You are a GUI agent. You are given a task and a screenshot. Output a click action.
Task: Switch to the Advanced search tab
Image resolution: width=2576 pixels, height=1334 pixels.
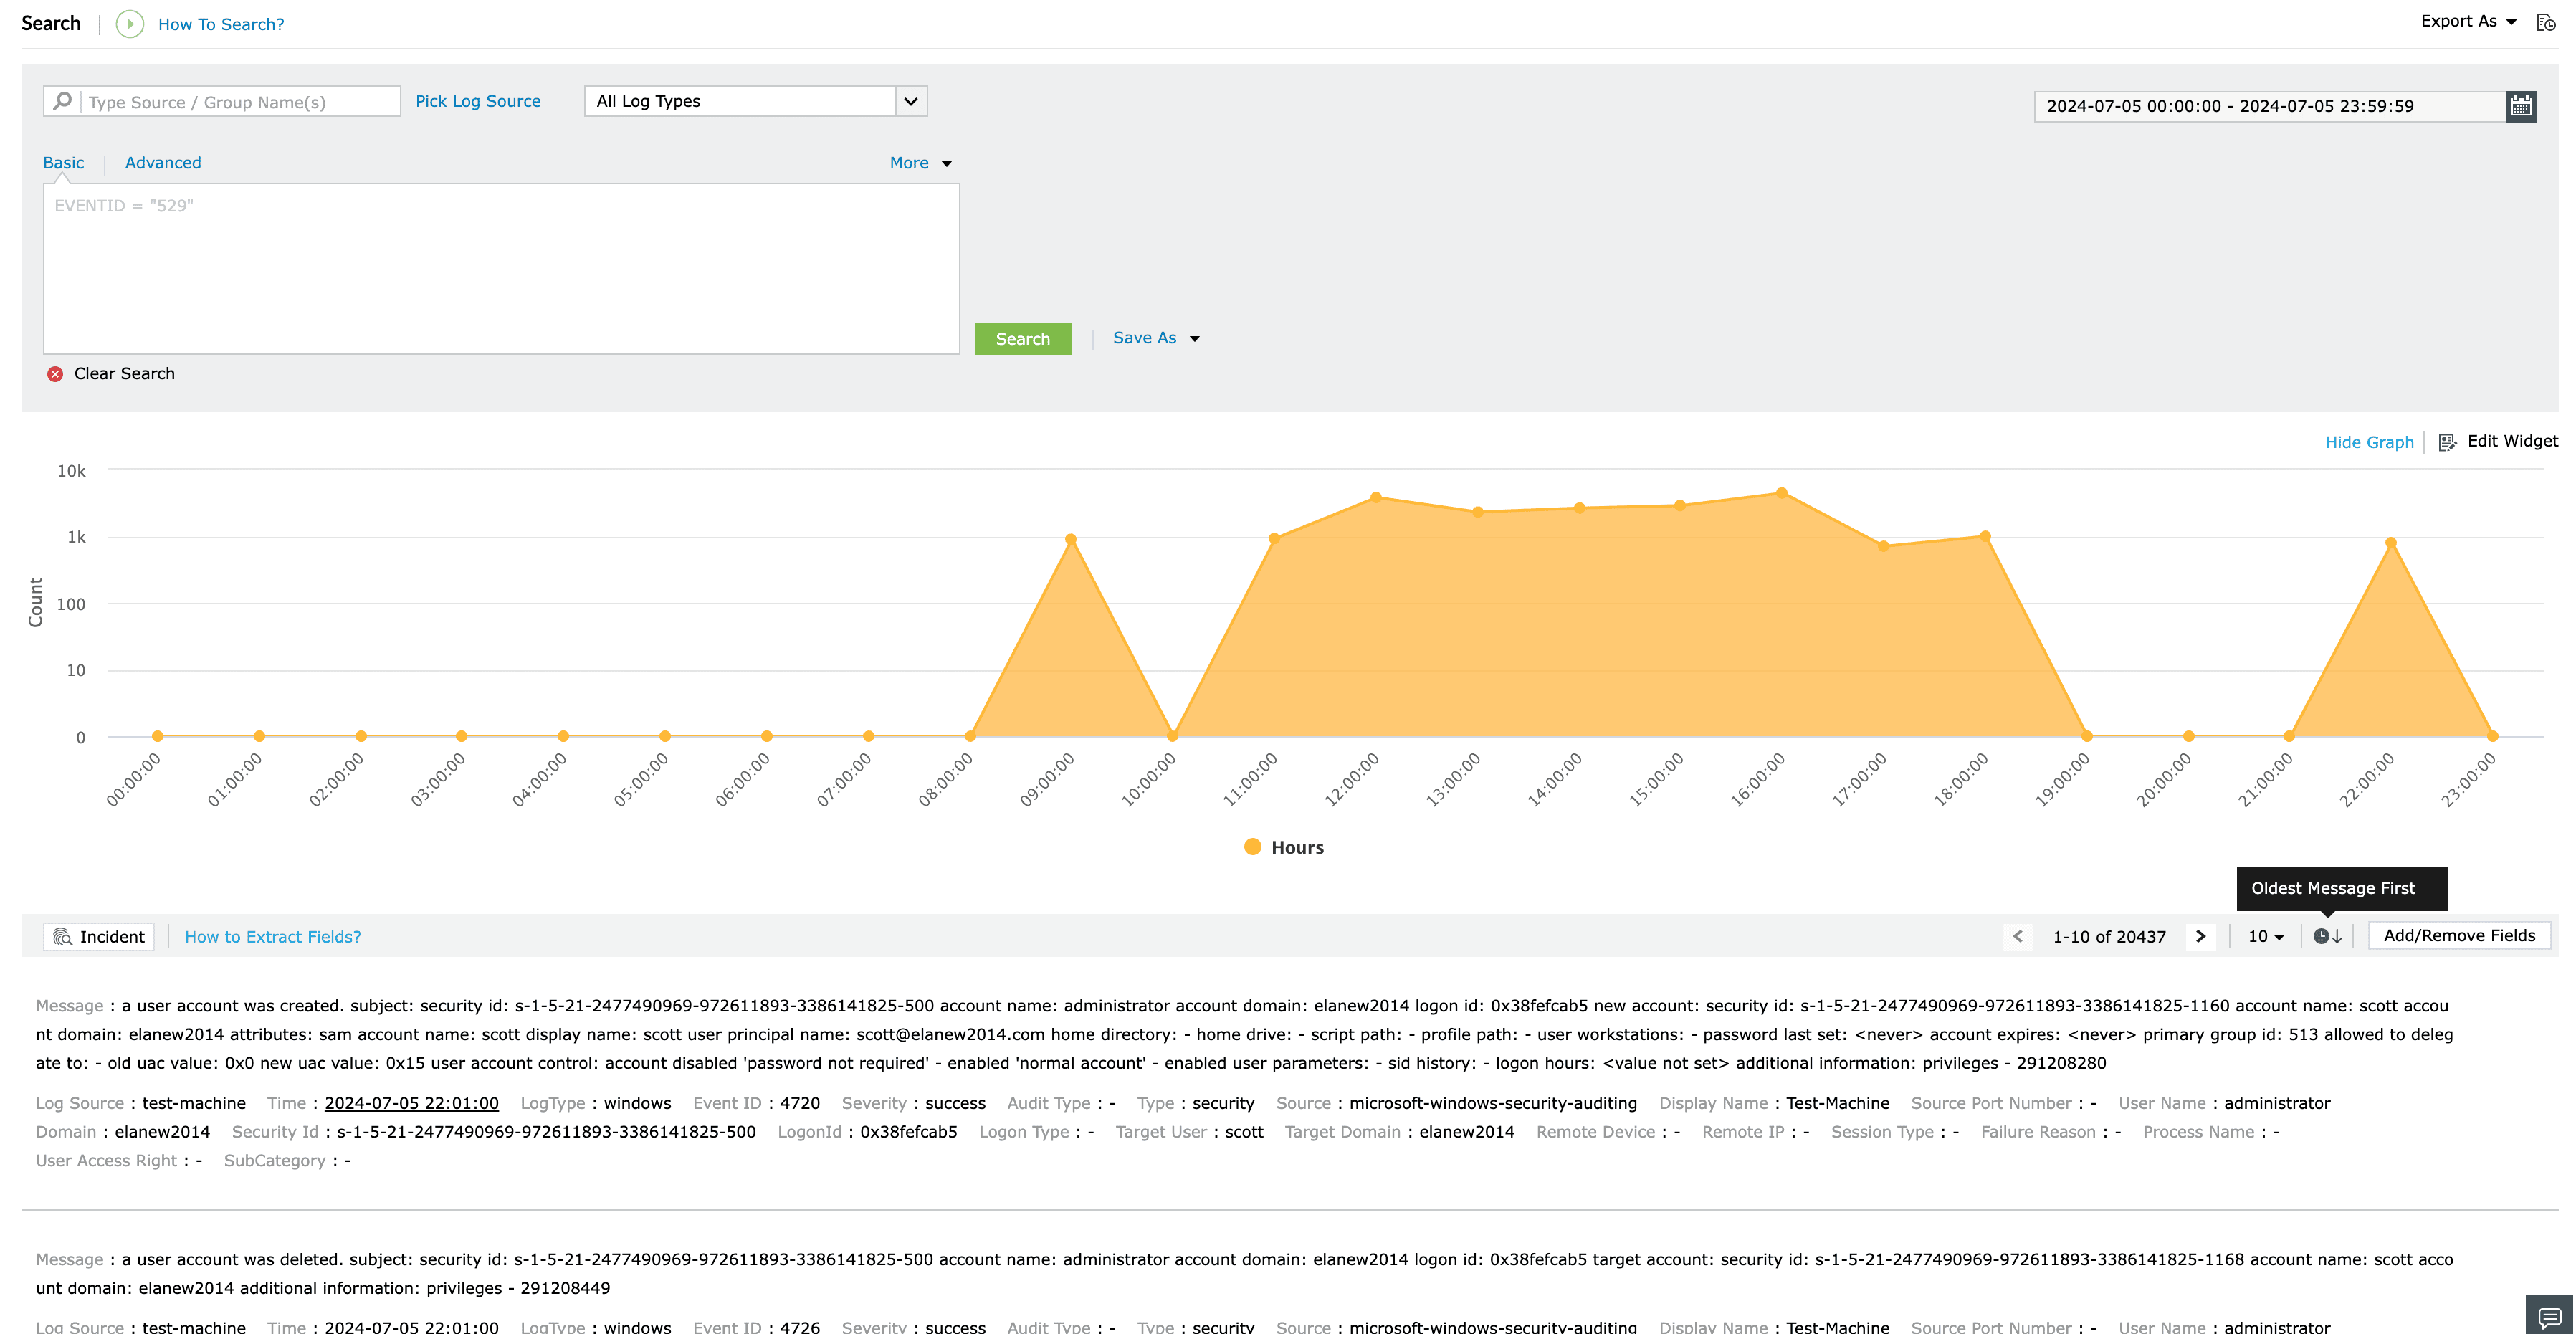(x=163, y=163)
